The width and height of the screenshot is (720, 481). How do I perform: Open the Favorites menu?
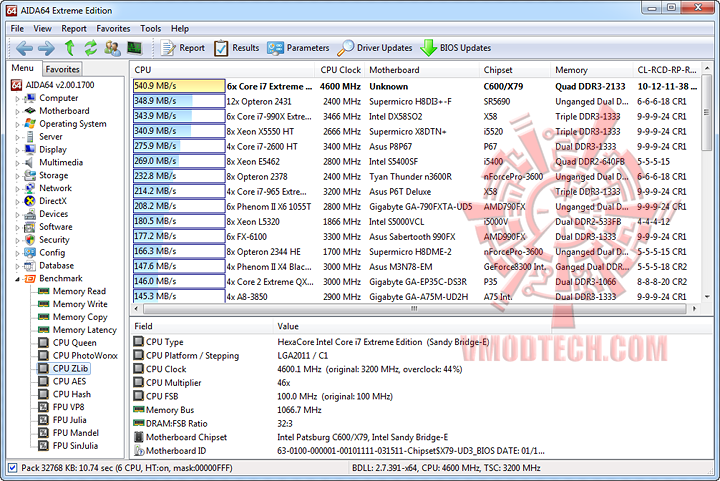113,28
